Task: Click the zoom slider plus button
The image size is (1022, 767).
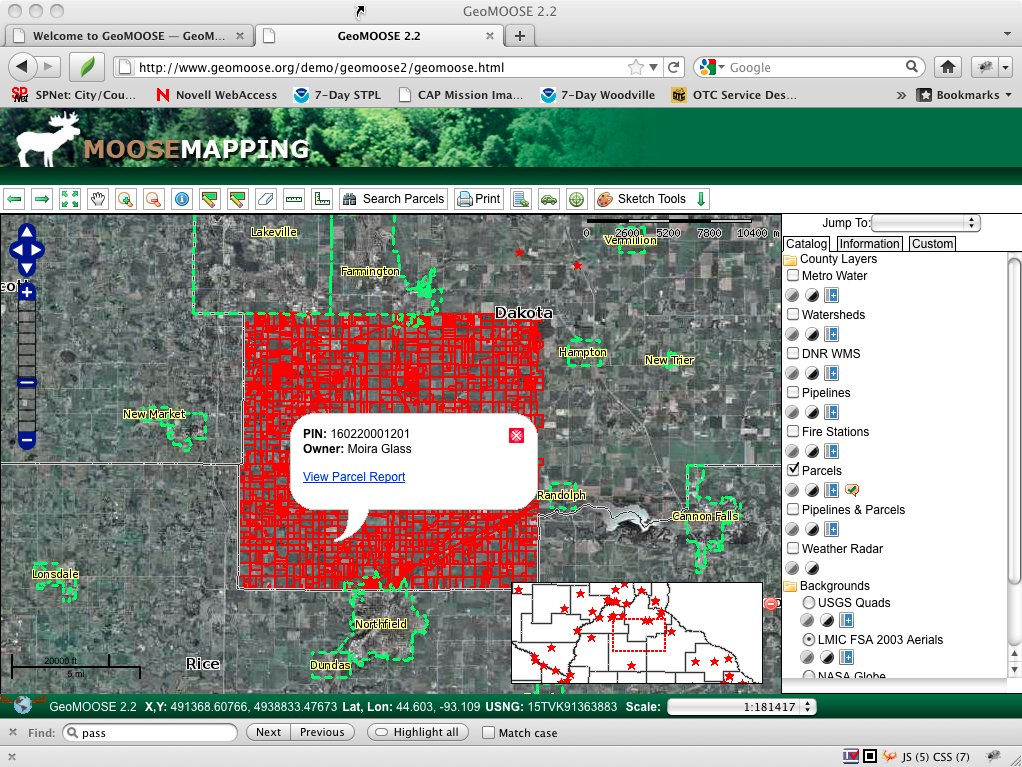Action: click(27, 292)
